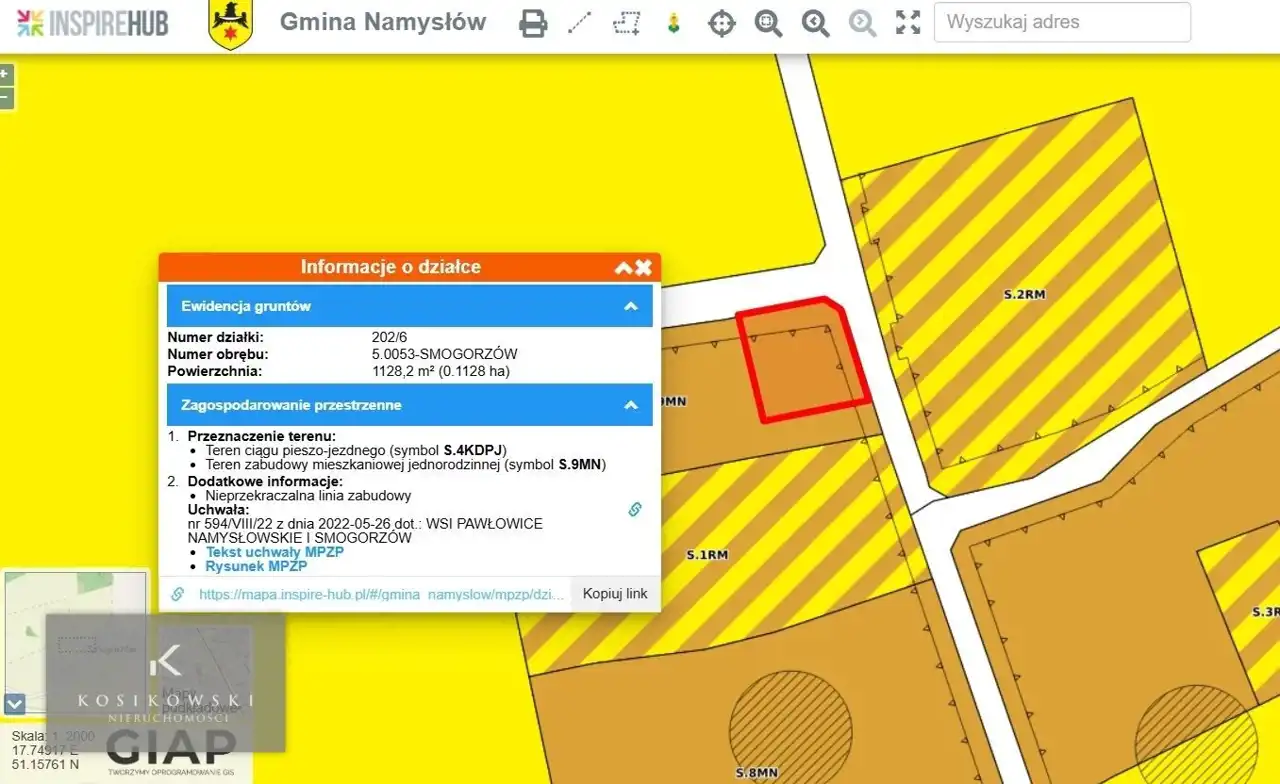Click the locate position crosshair icon
Screen dimensions: 1280x784
click(721, 23)
